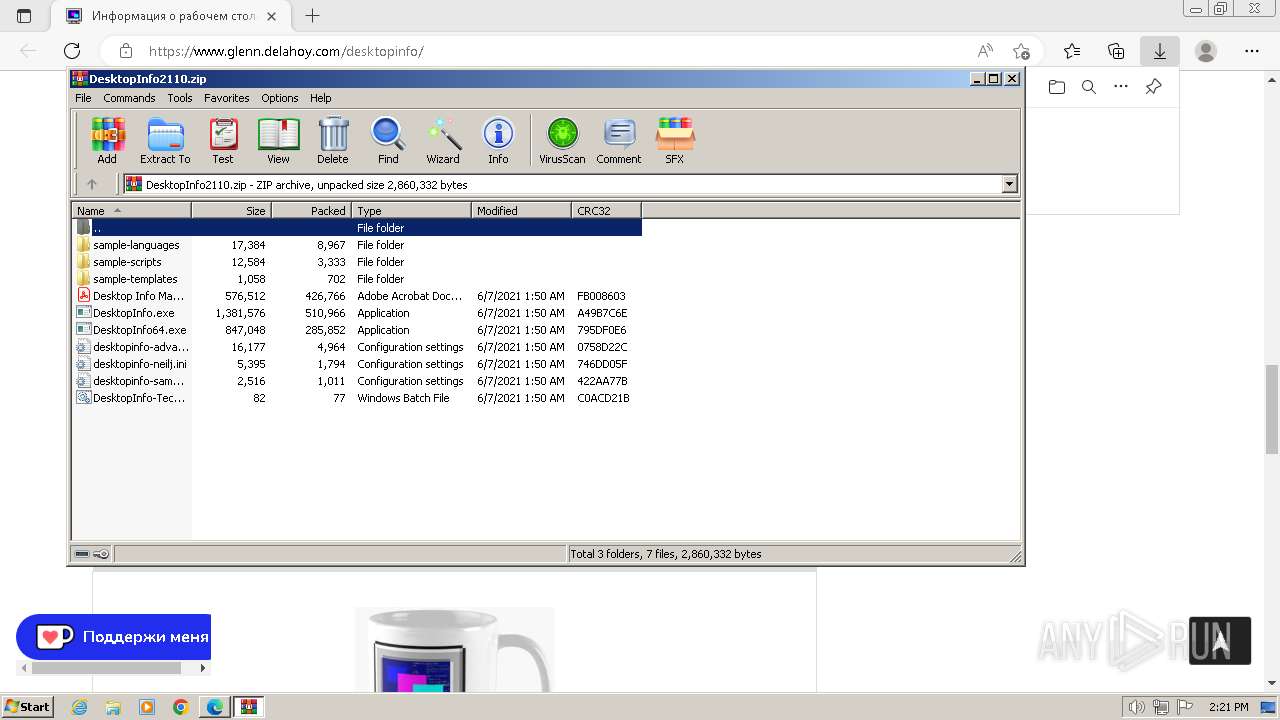Click the taskbar clock 2:21 PM
The width and height of the screenshot is (1280, 720).
point(1228,707)
